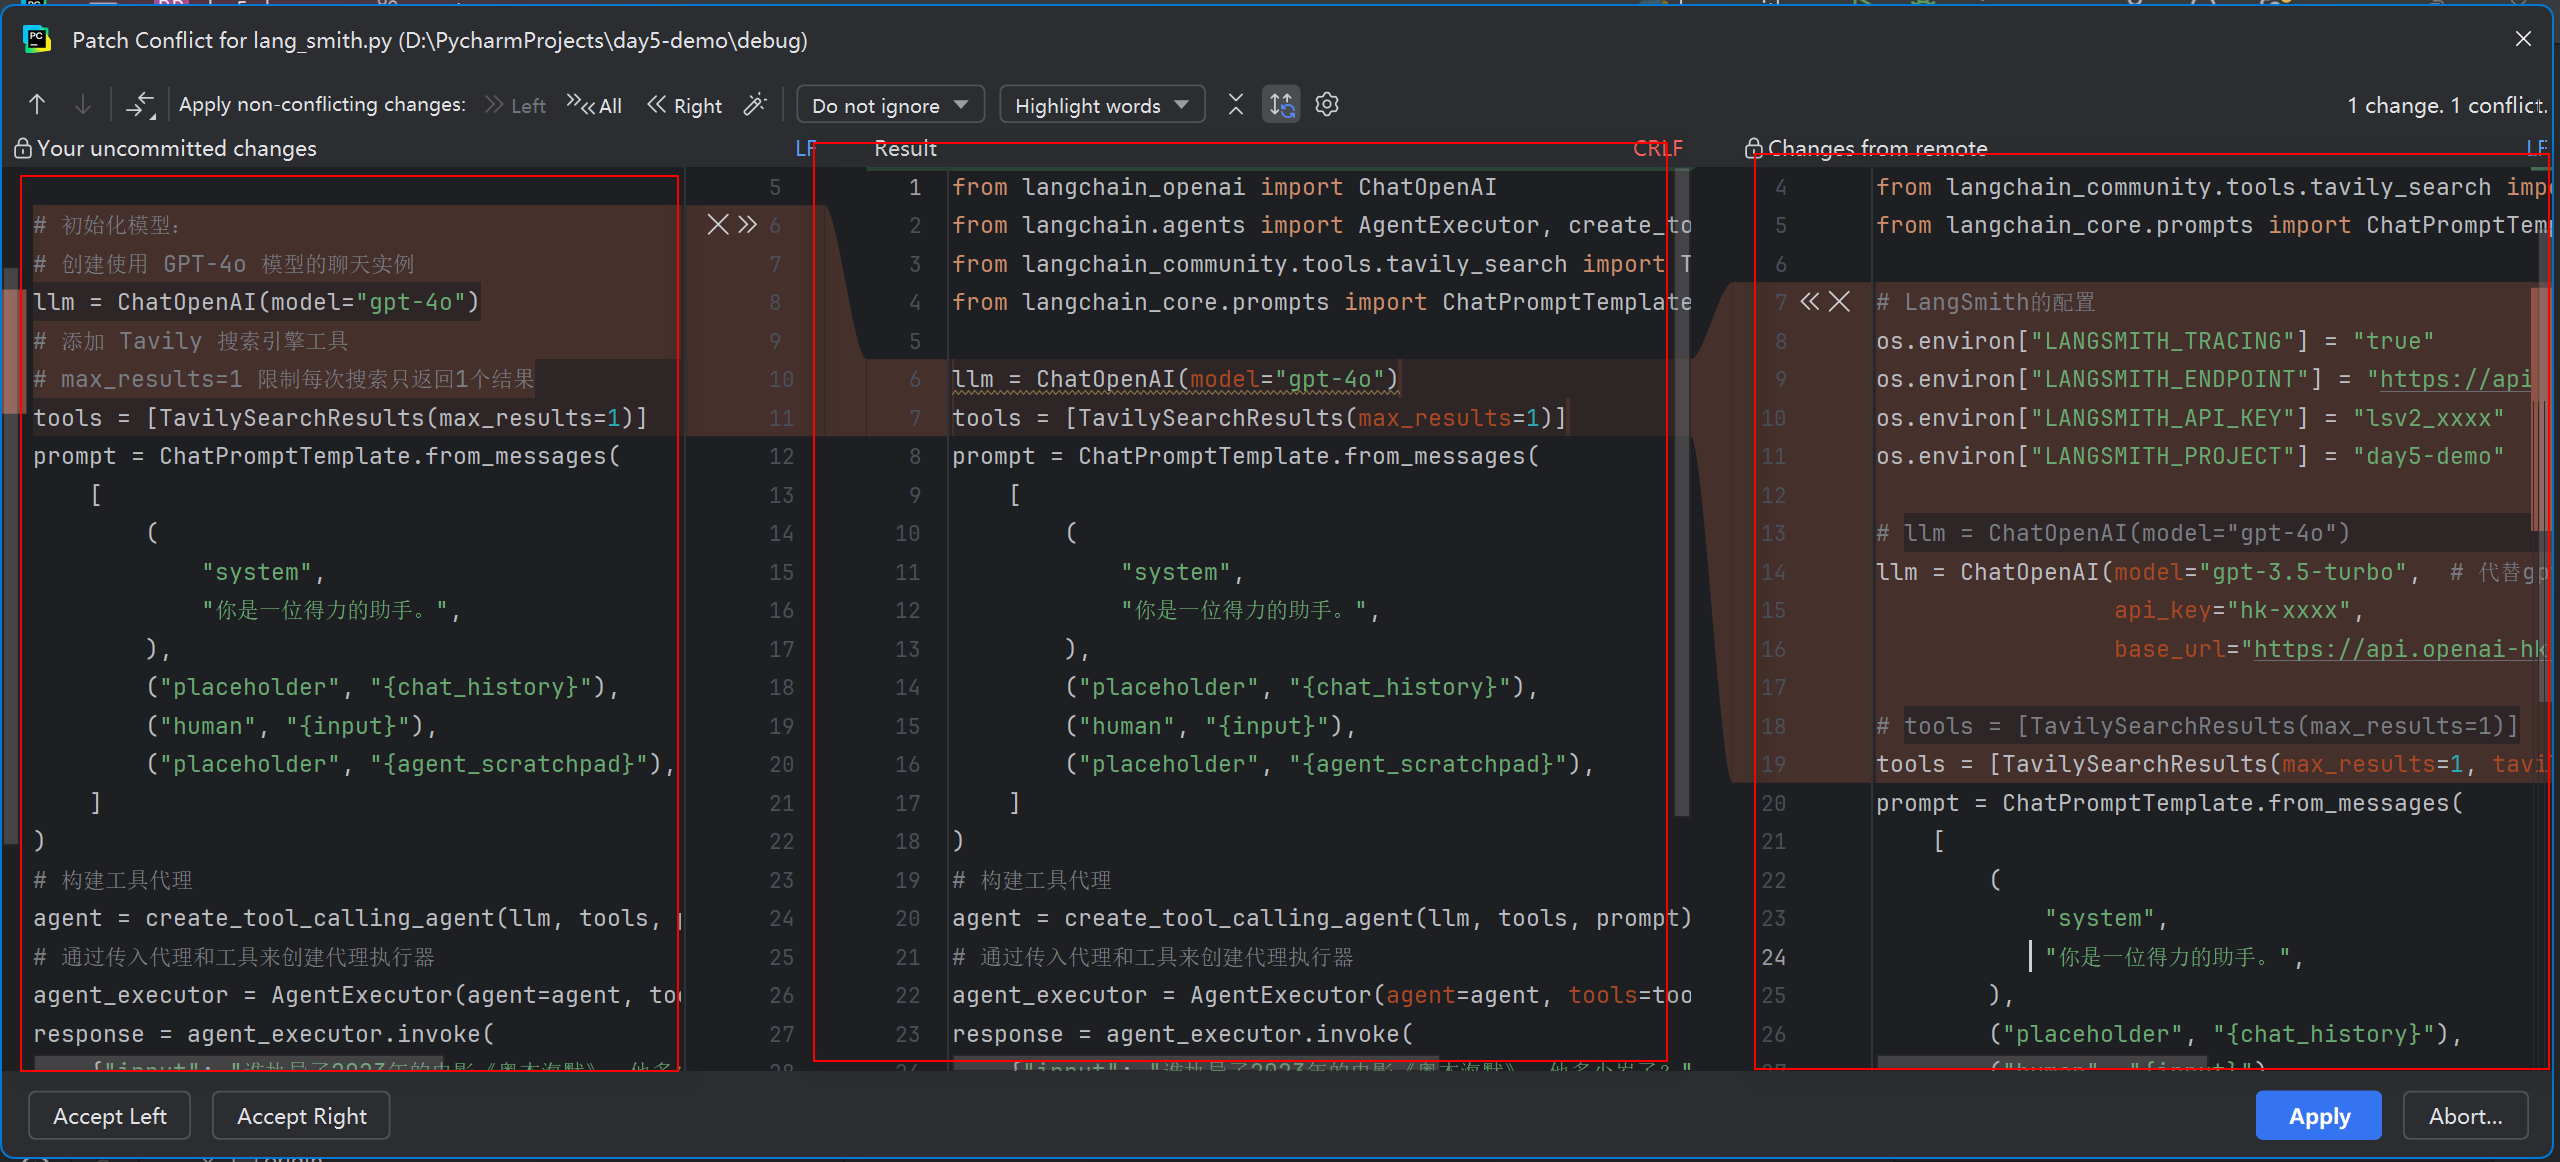The width and height of the screenshot is (2560, 1162).
Task: Click commented '# llm = ChatOpenAI' line in remote pane
Action: pos(2113,533)
